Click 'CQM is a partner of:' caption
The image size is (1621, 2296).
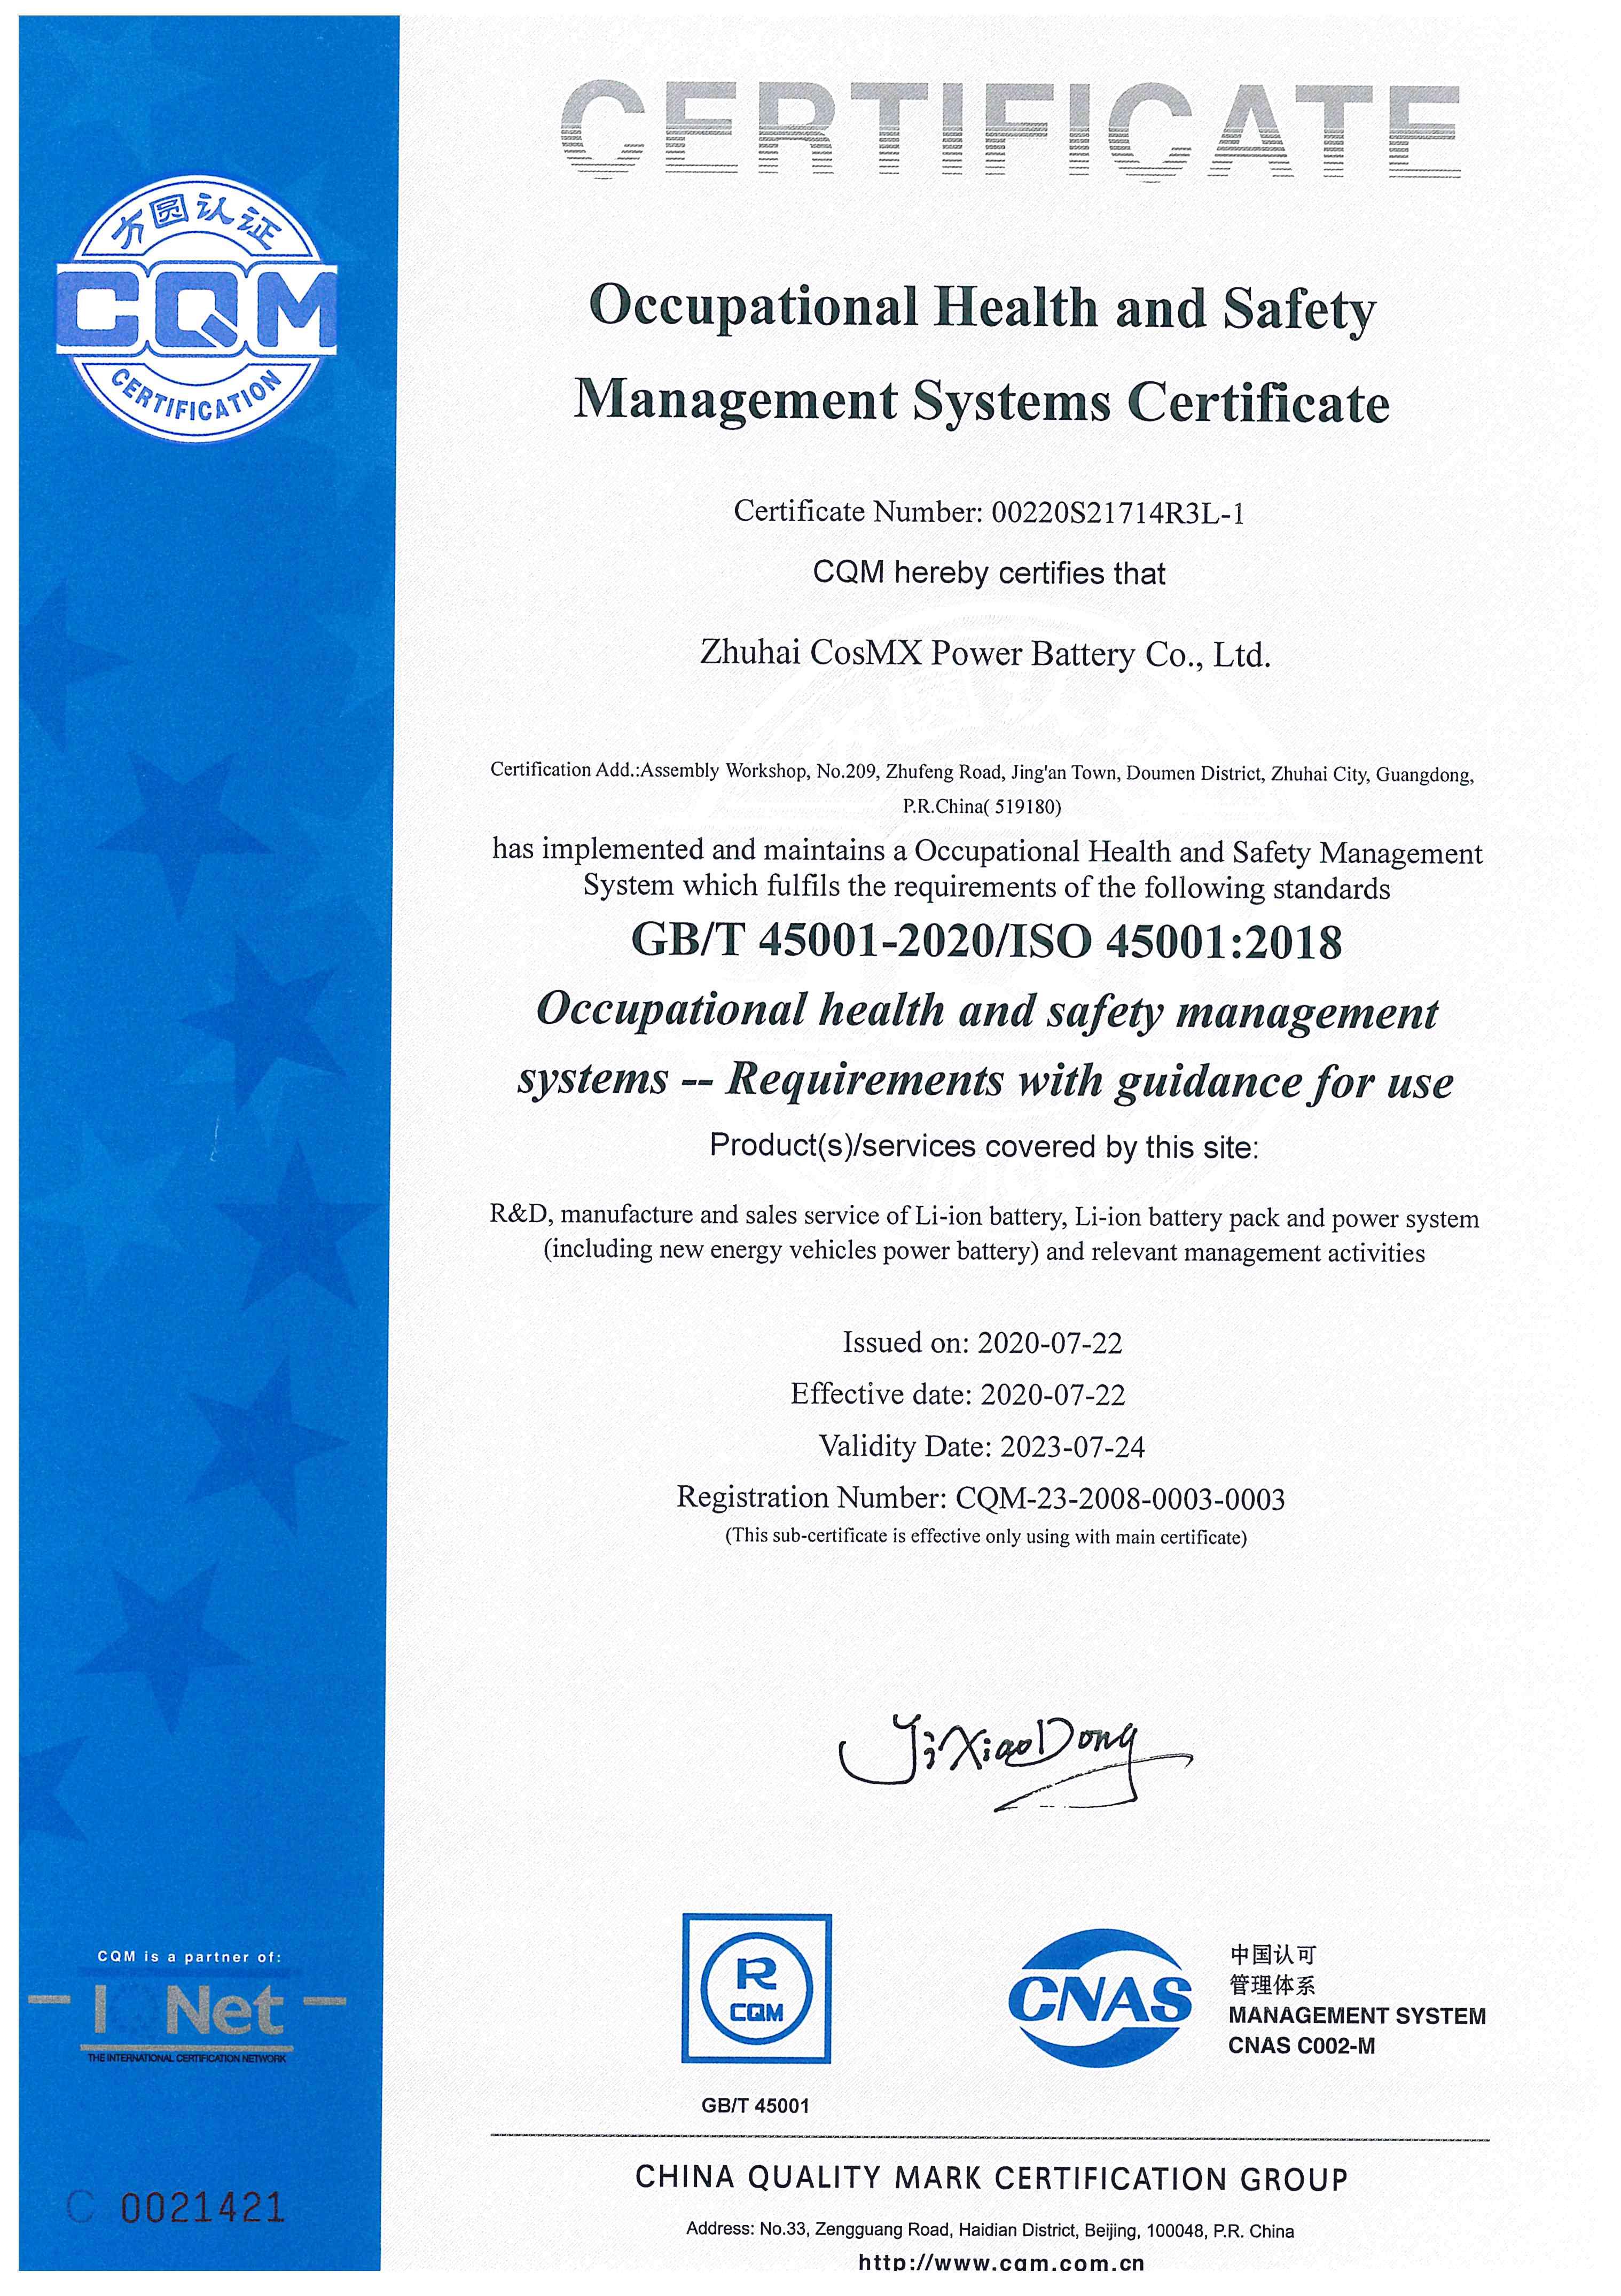click(x=190, y=1957)
